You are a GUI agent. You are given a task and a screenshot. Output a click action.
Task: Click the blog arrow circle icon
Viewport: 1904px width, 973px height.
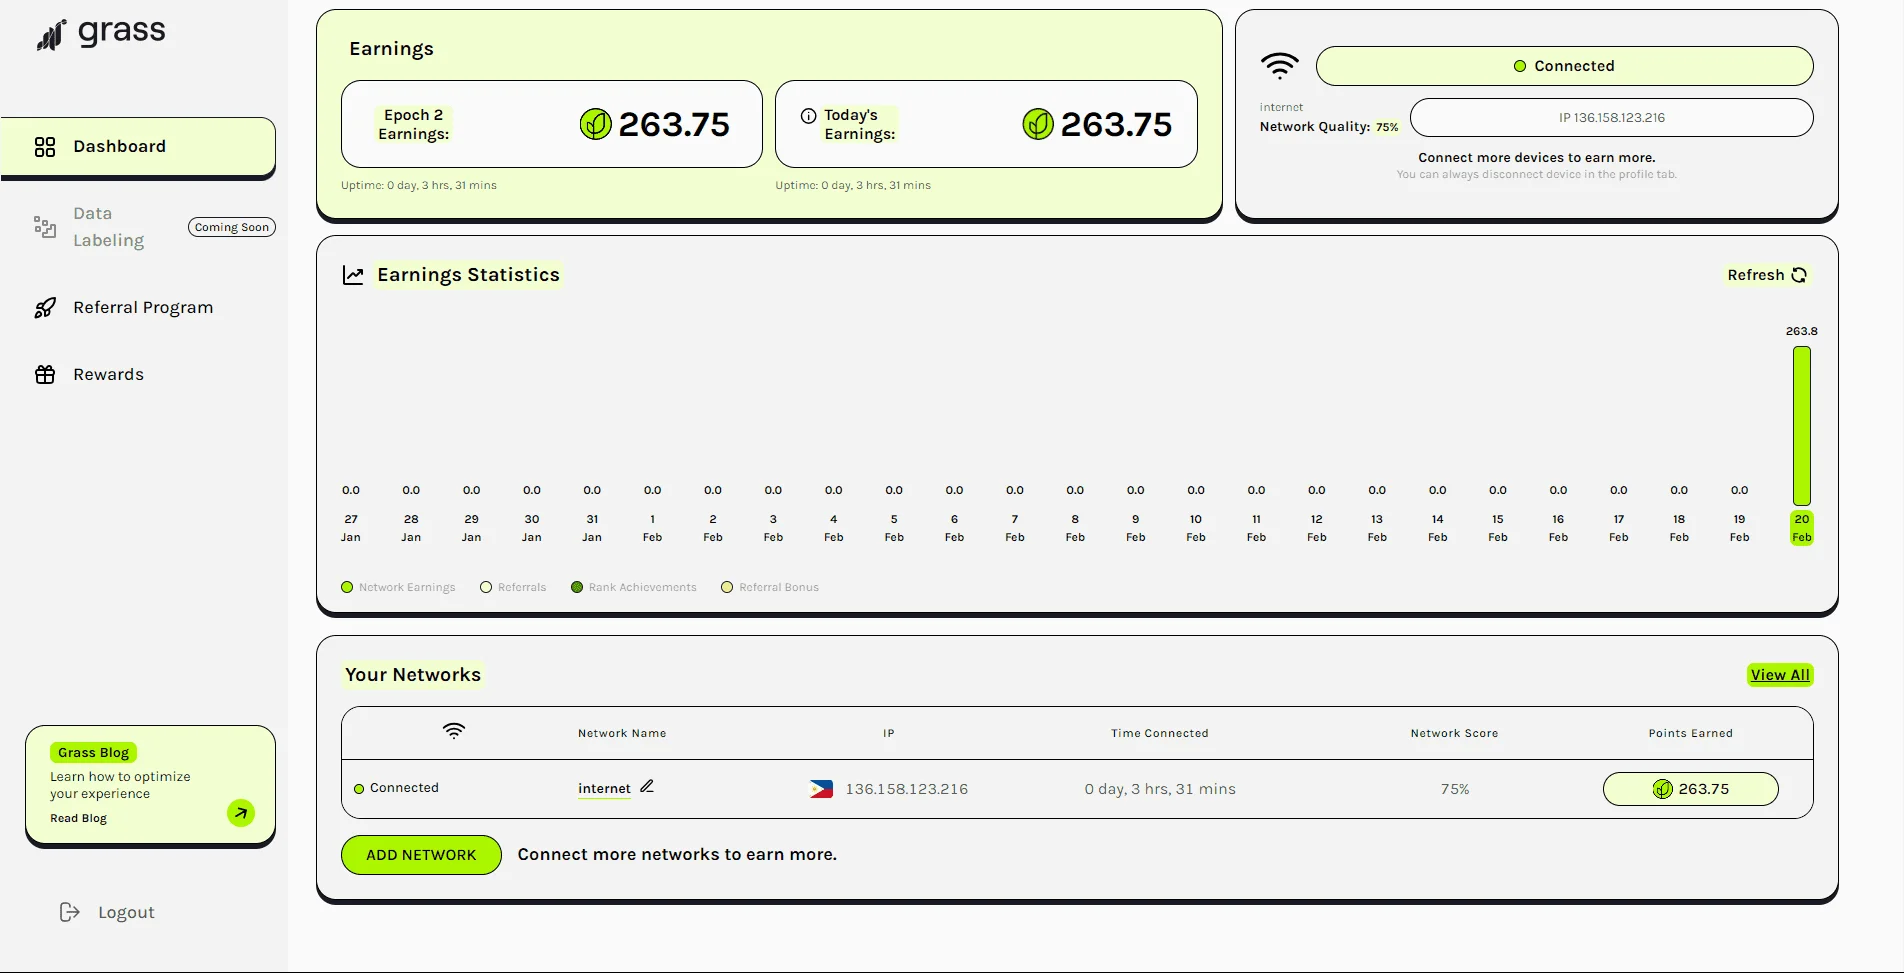241,813
